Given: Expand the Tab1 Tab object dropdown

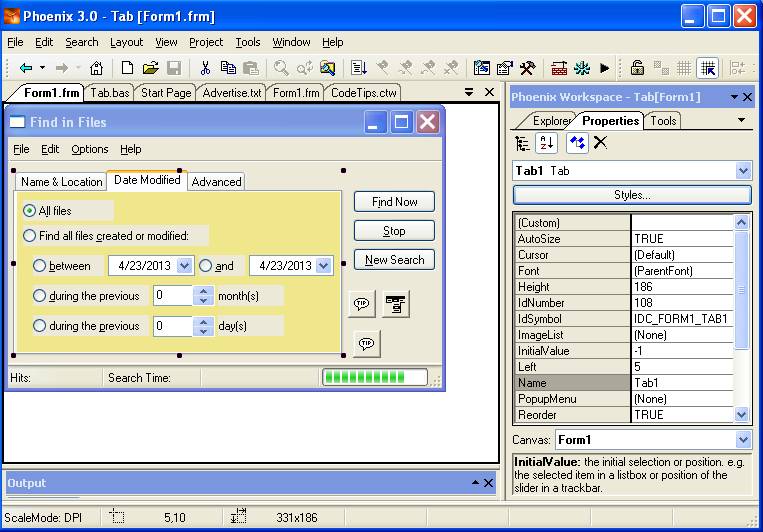Looking at the screenshot, I should [x=743, y=171].
